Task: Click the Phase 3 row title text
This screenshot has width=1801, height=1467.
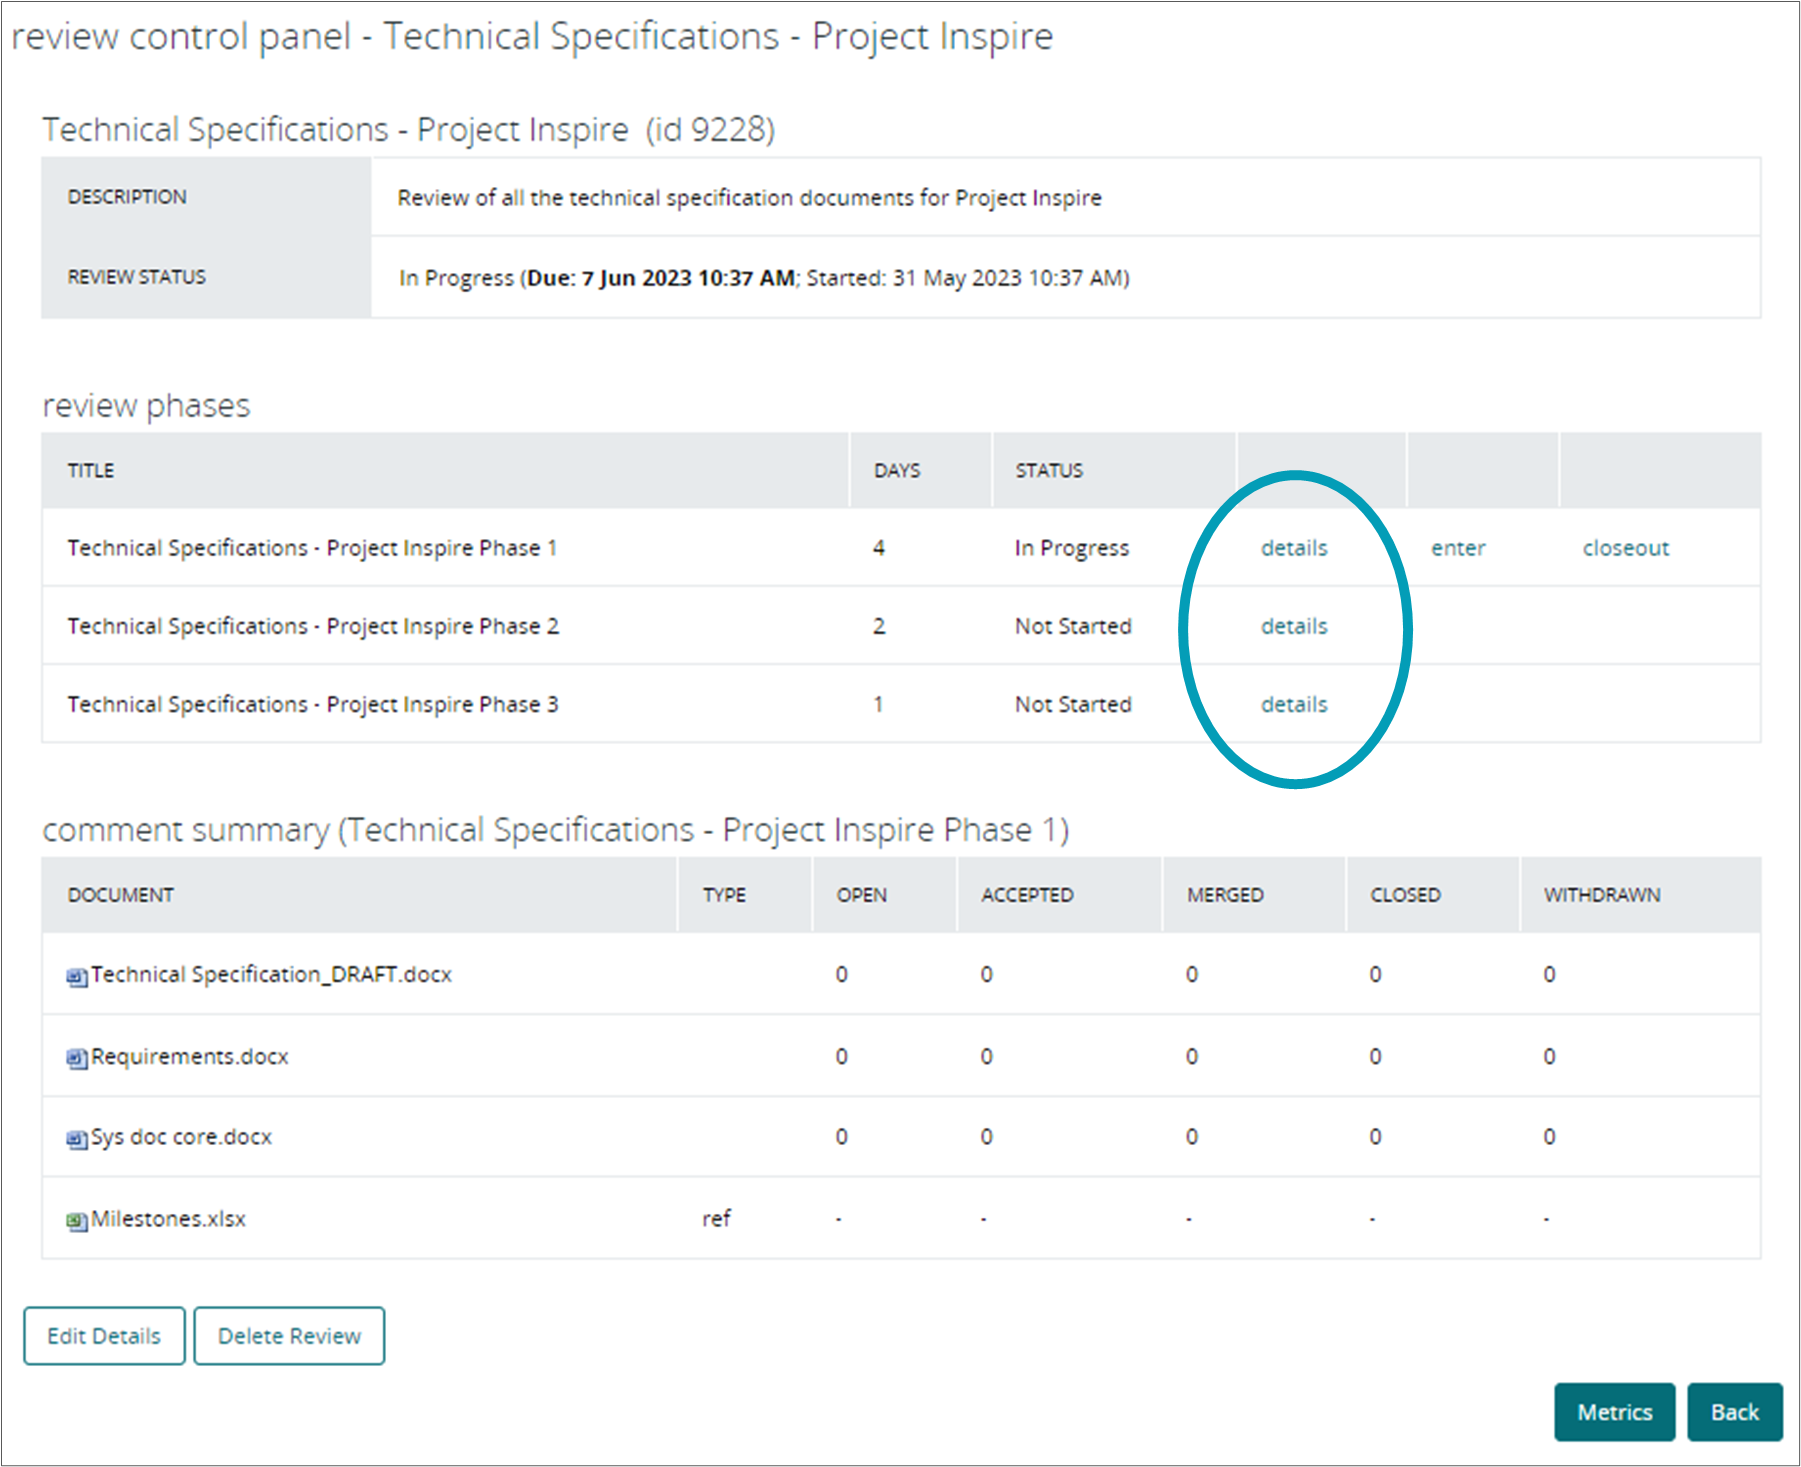Action: [x=313, y=704]
